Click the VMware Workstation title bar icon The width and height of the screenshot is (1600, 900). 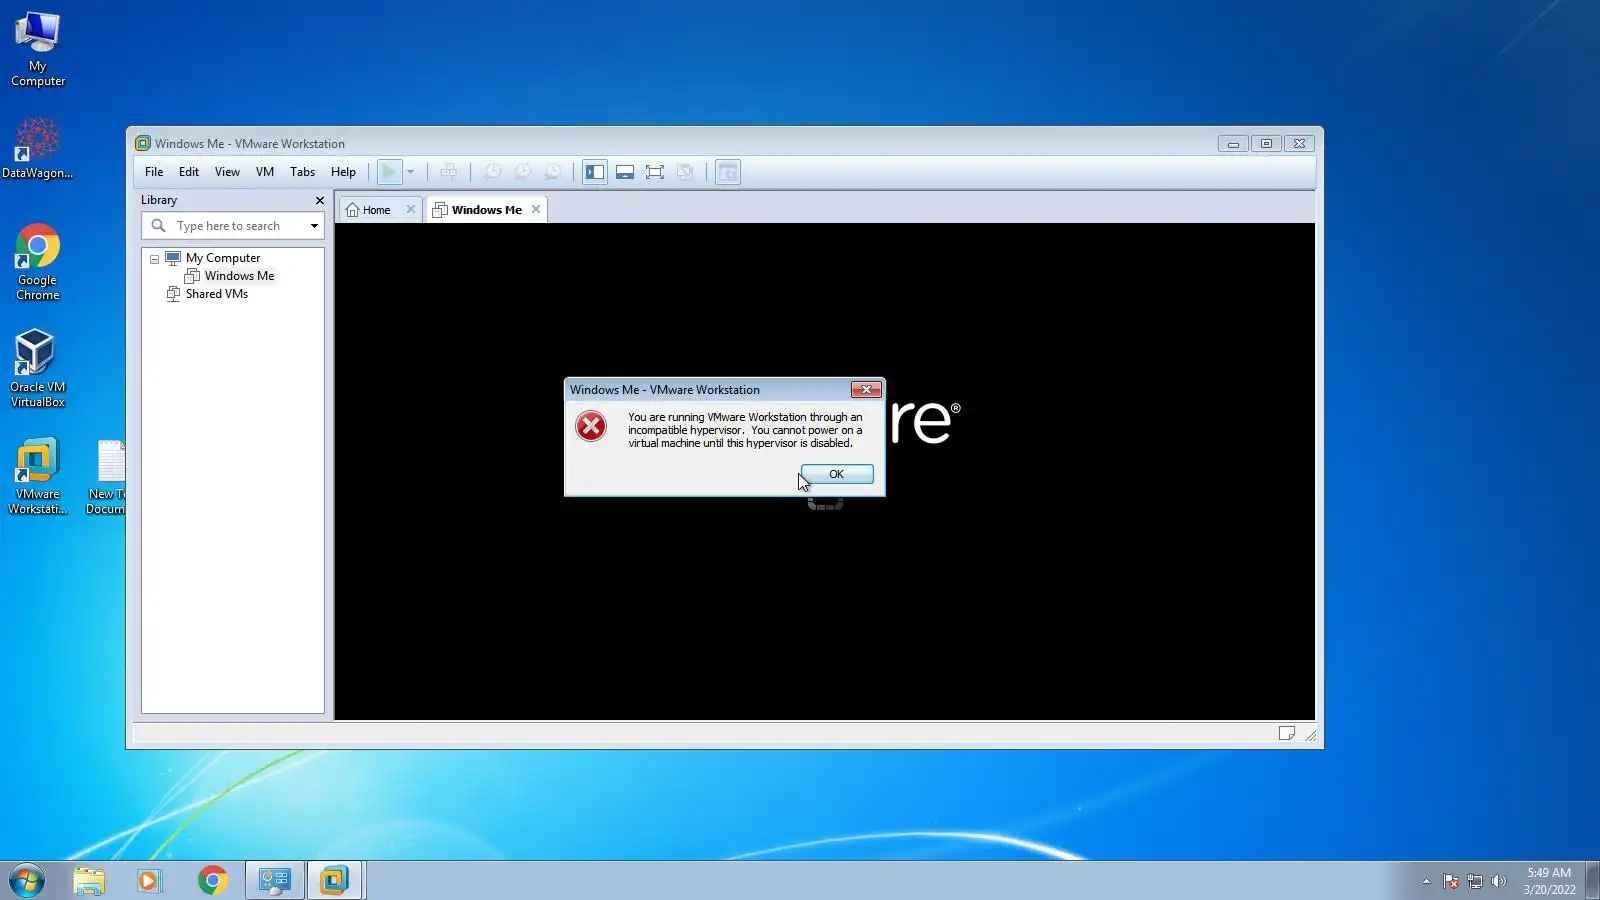pyautogui.click(x=143, y=144)
